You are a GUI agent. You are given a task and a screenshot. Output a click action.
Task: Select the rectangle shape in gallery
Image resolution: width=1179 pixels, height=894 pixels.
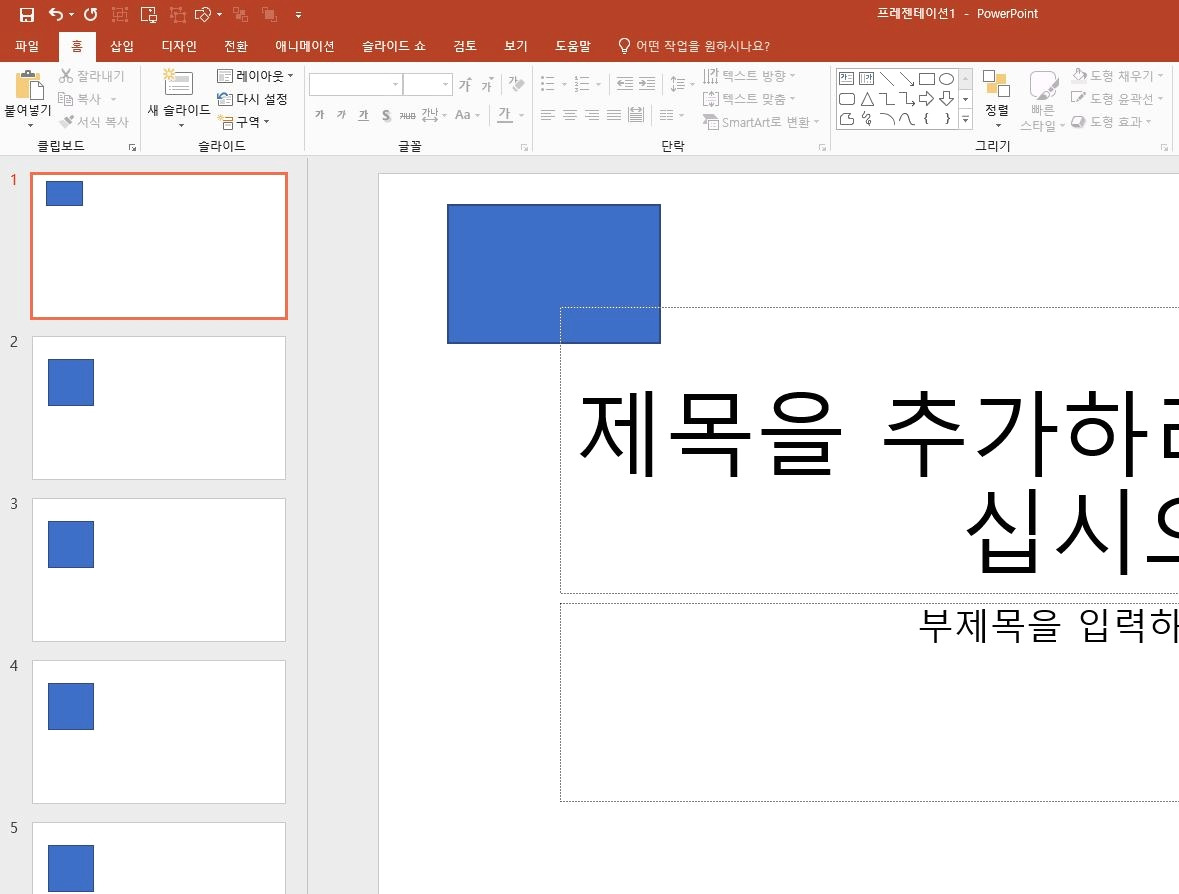click(x=926, y=79)
